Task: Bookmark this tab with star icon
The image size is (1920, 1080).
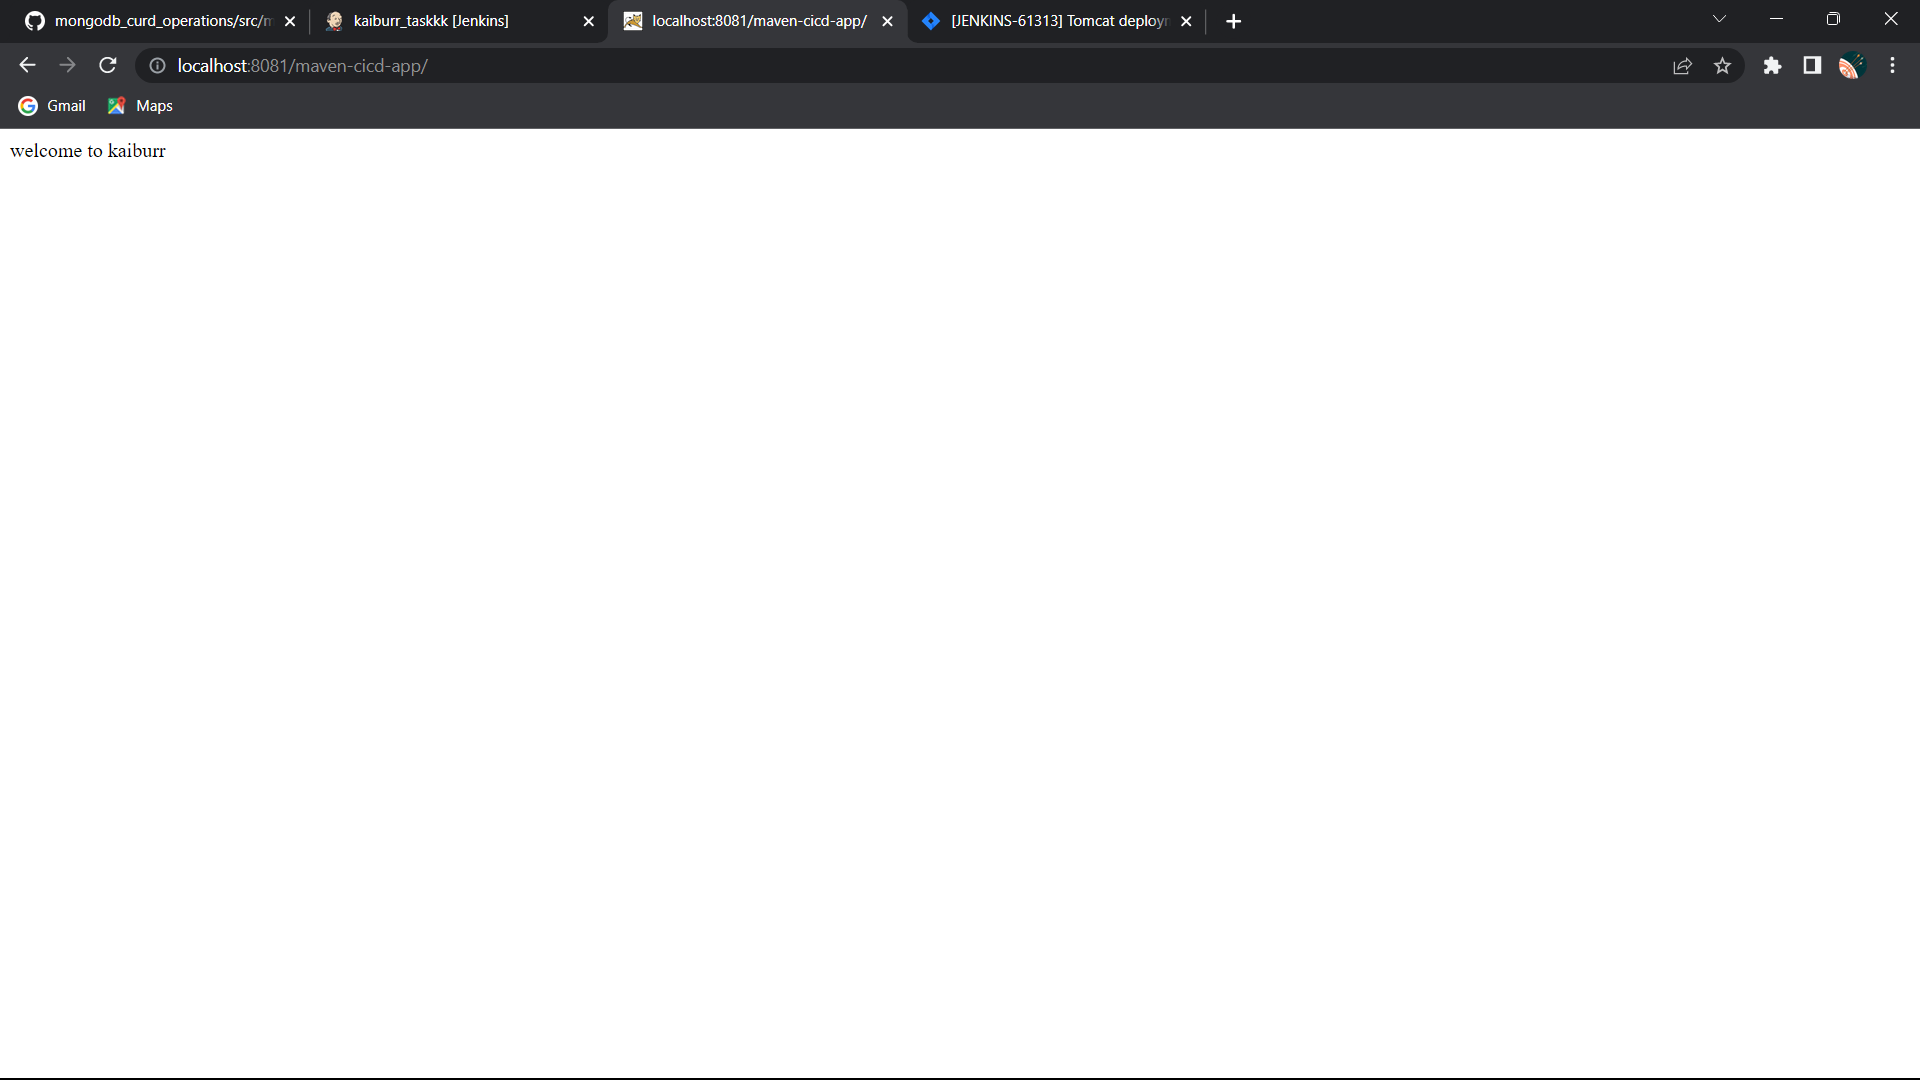Action: tap(1722, 66)
